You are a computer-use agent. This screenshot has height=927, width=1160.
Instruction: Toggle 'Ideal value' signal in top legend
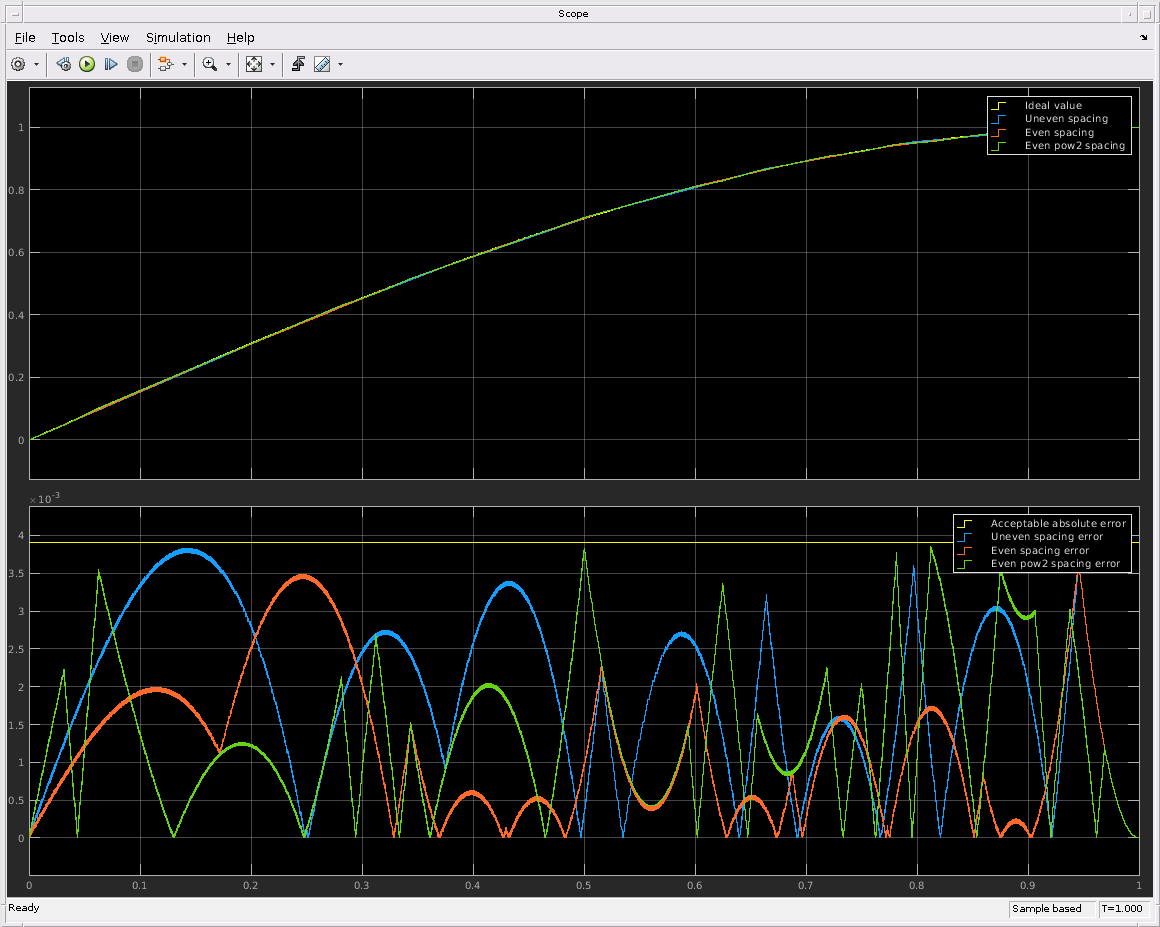(x=1053, y=105)
